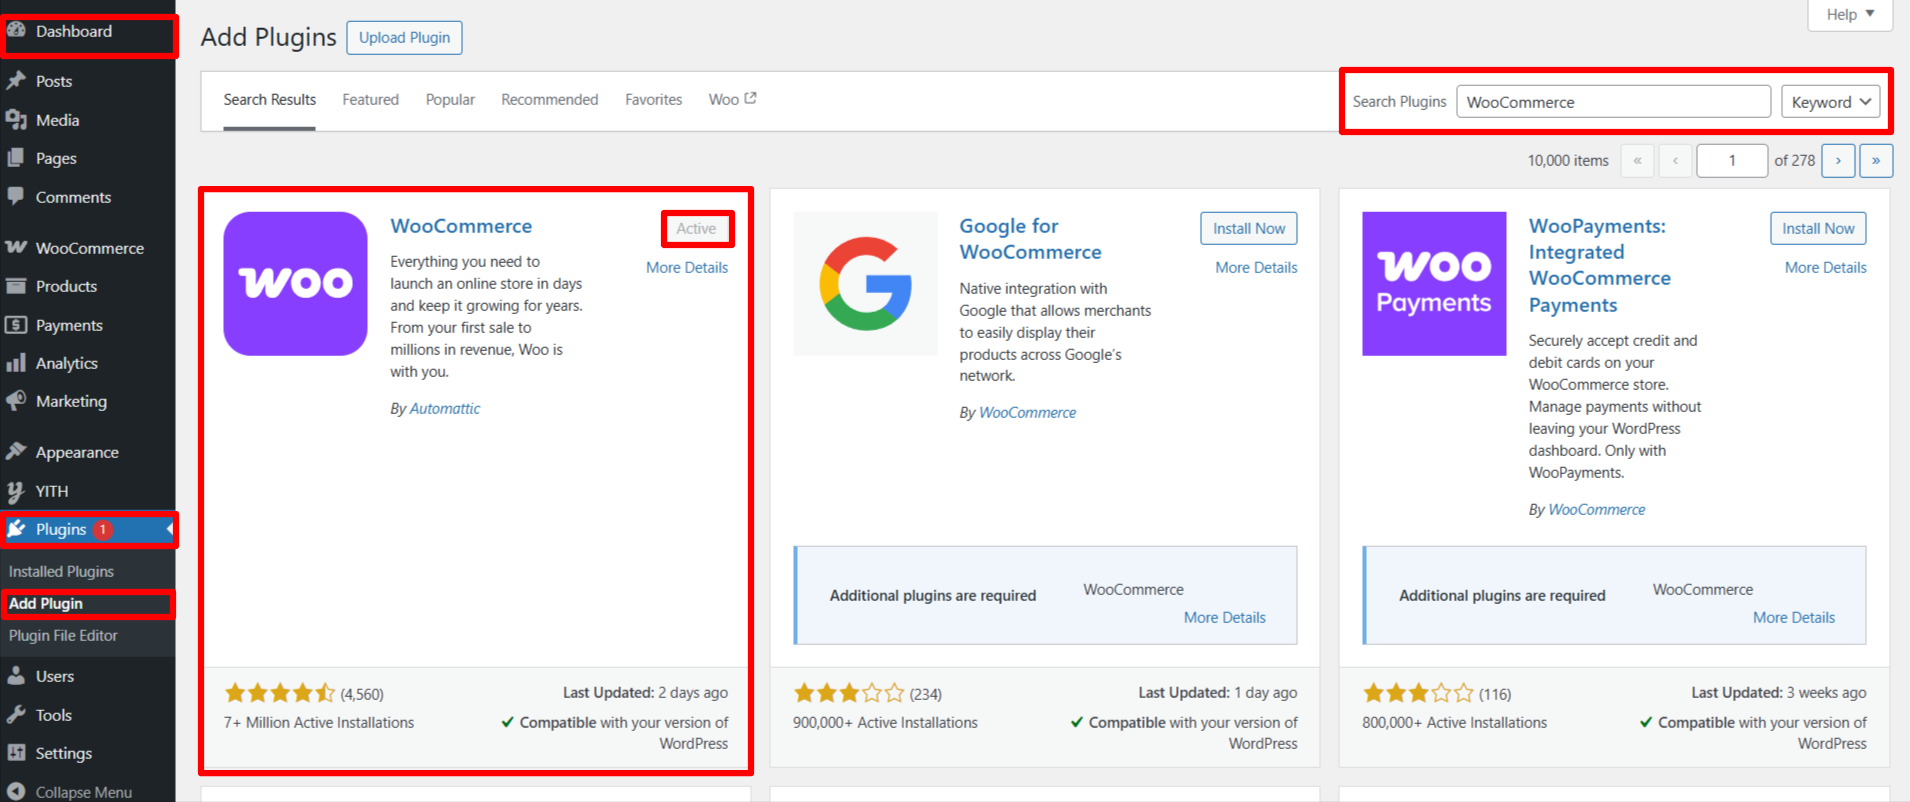Viewport: 1910px width, 802px height.
Task: Click the '10,000 items' count text
Action: 1568,160
